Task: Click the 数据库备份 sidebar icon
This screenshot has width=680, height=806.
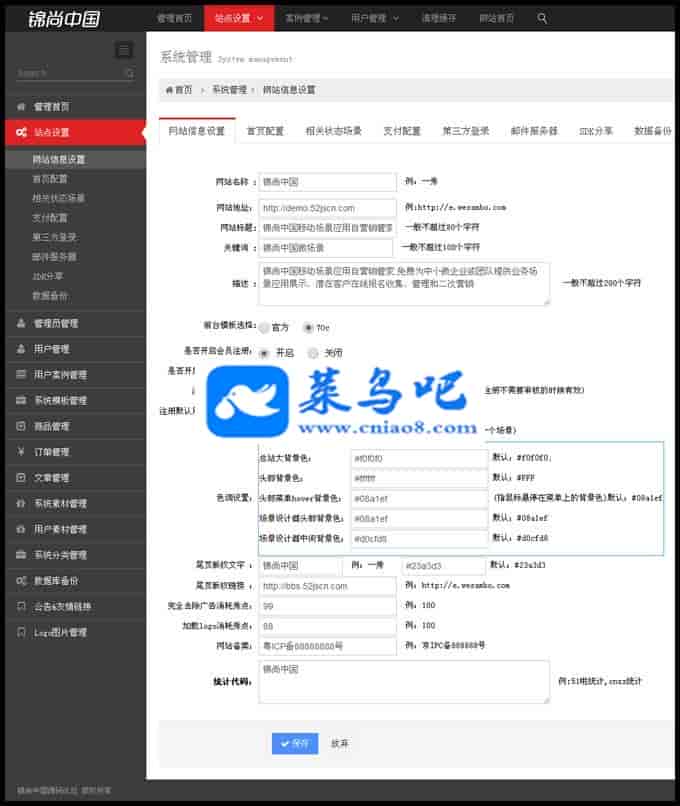Action: 21,581
